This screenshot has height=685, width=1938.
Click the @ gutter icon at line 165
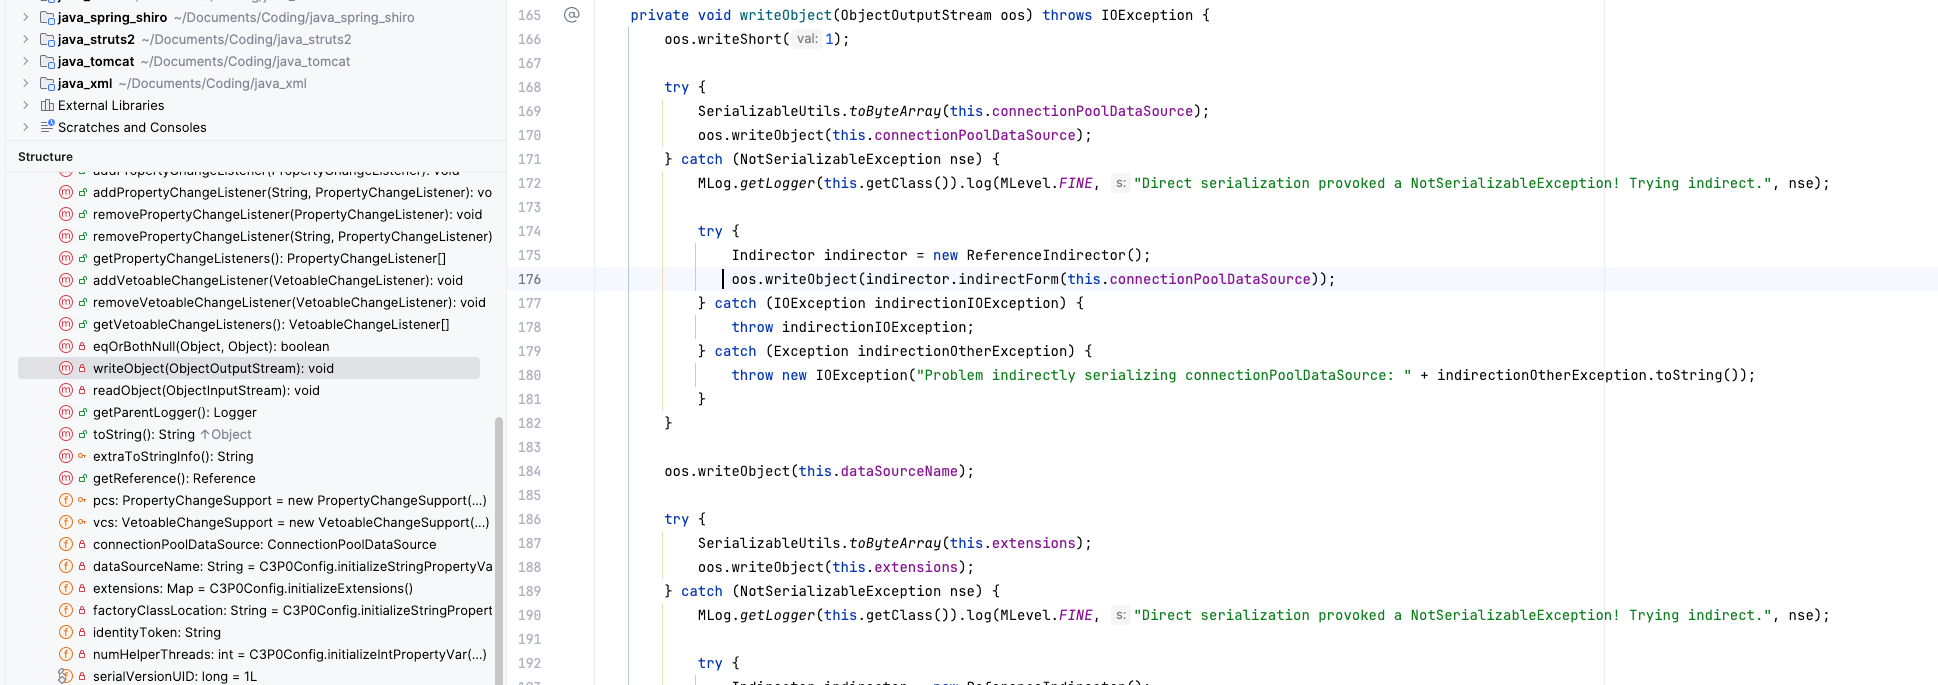pyautogui.click(x=571, y=15)
